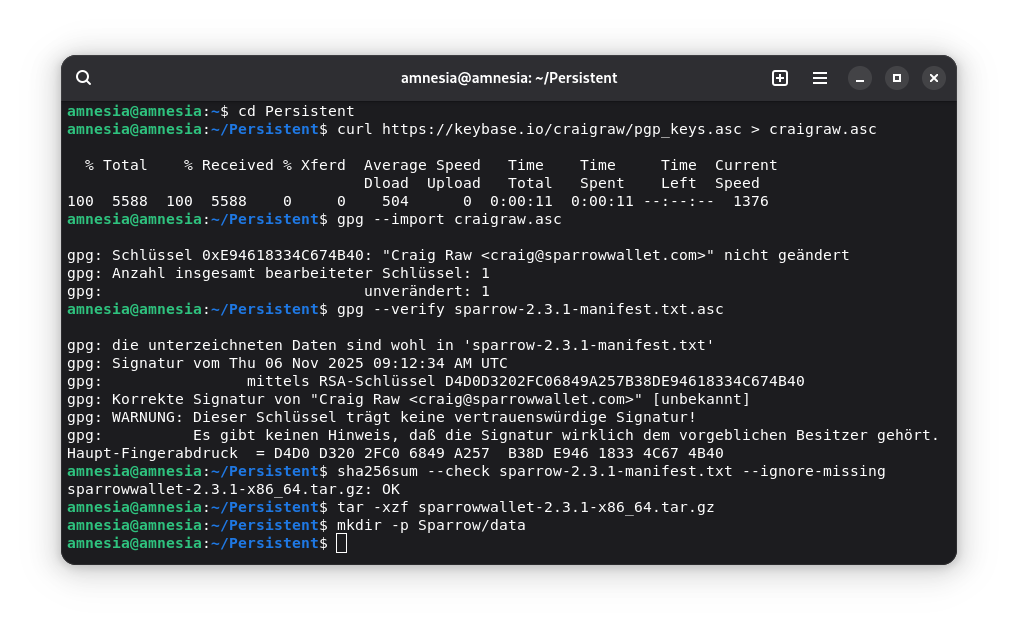Minimize the terminal window
Screen dimensions: 1018x632
point(860,78)
